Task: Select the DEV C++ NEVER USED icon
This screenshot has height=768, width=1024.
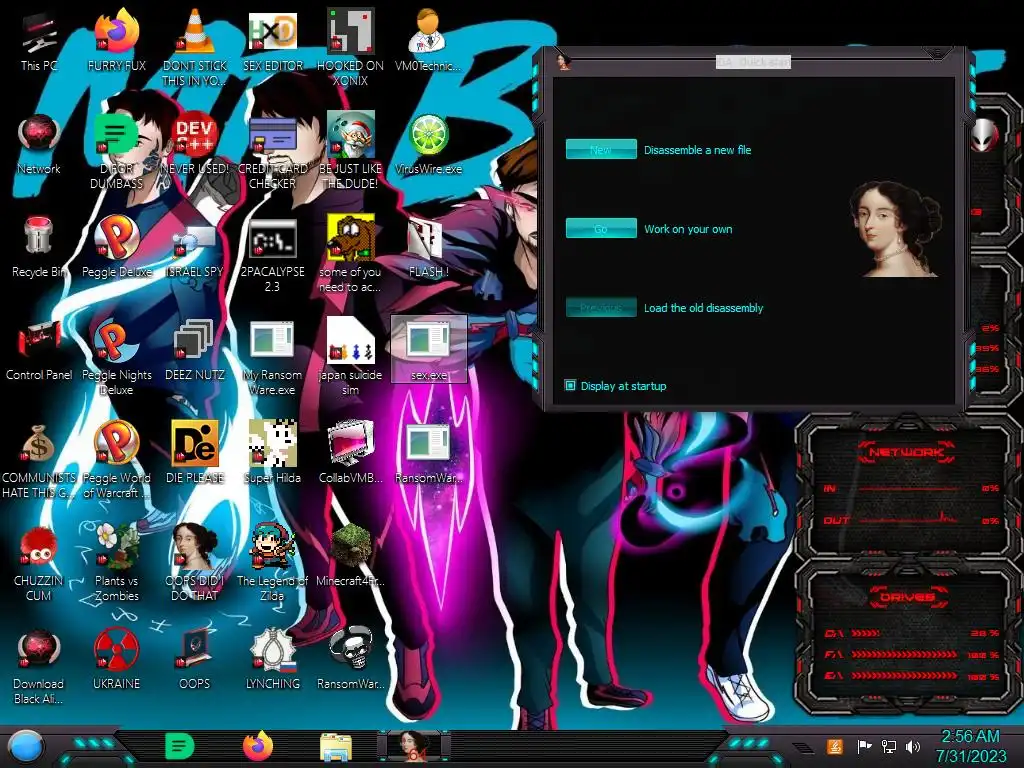Action: tap(195, 136)
